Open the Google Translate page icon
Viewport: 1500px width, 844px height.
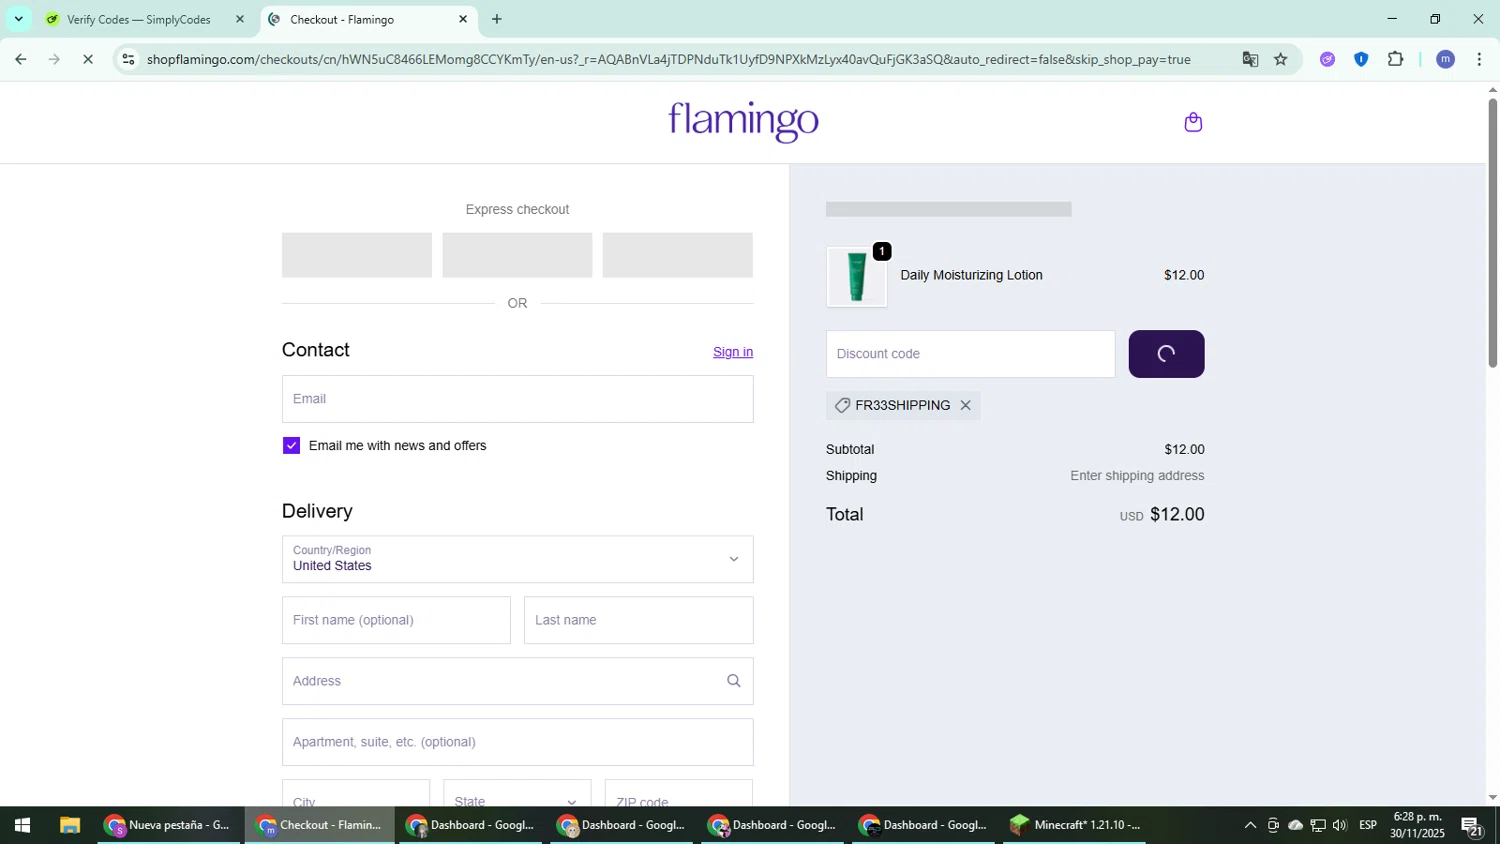1250,59
